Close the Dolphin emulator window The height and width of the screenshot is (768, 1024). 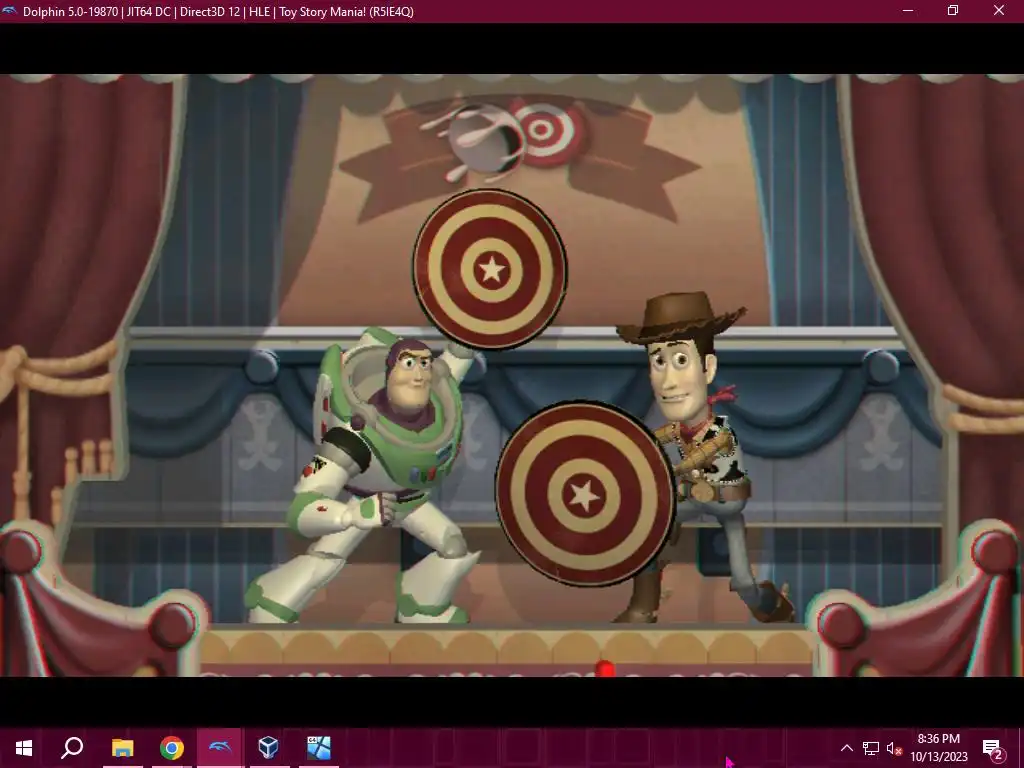[x=999, y=11]
